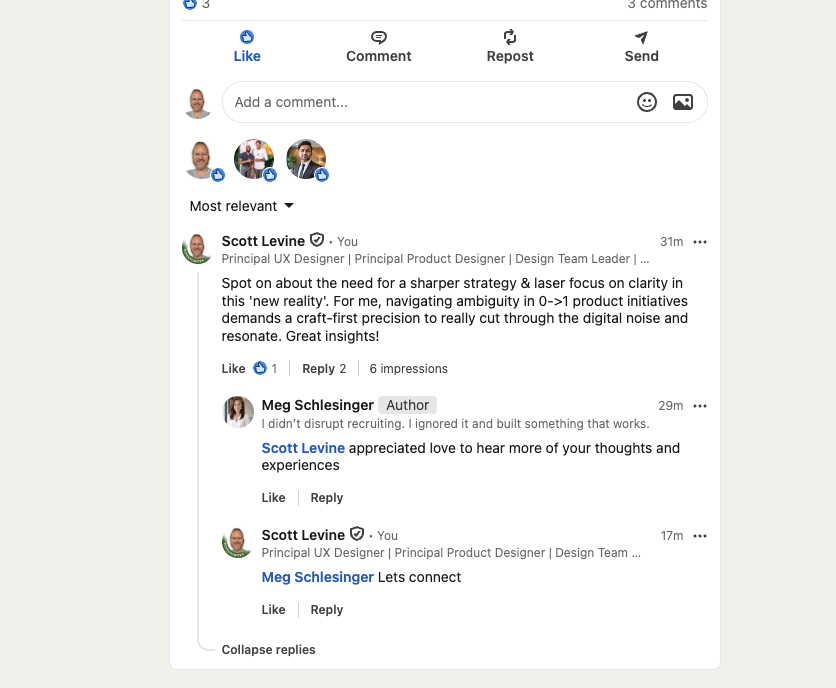Toggle Like on Meg Schlesinger's reply
Screen dimensions: 836x688
[273, 497]
